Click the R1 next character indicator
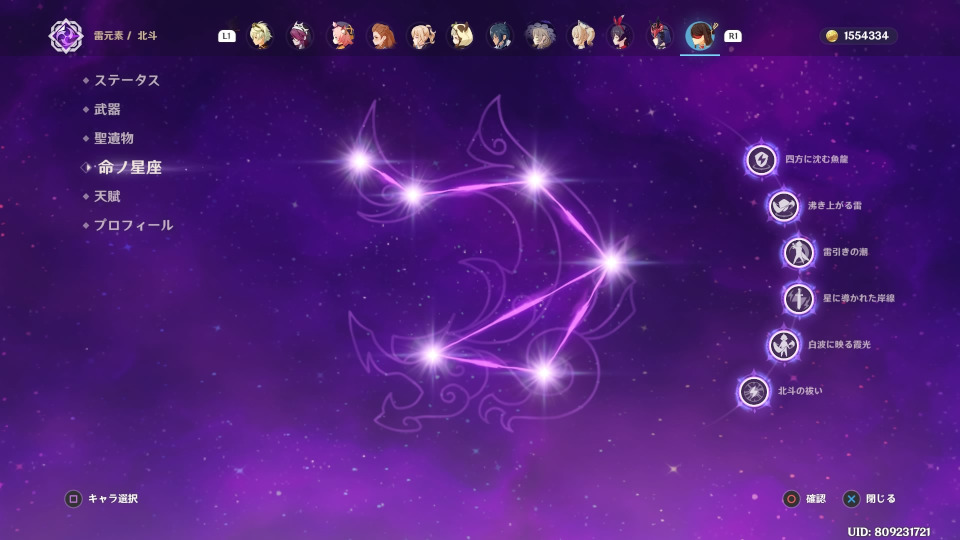The image size is (960, 540). point(733,36)
